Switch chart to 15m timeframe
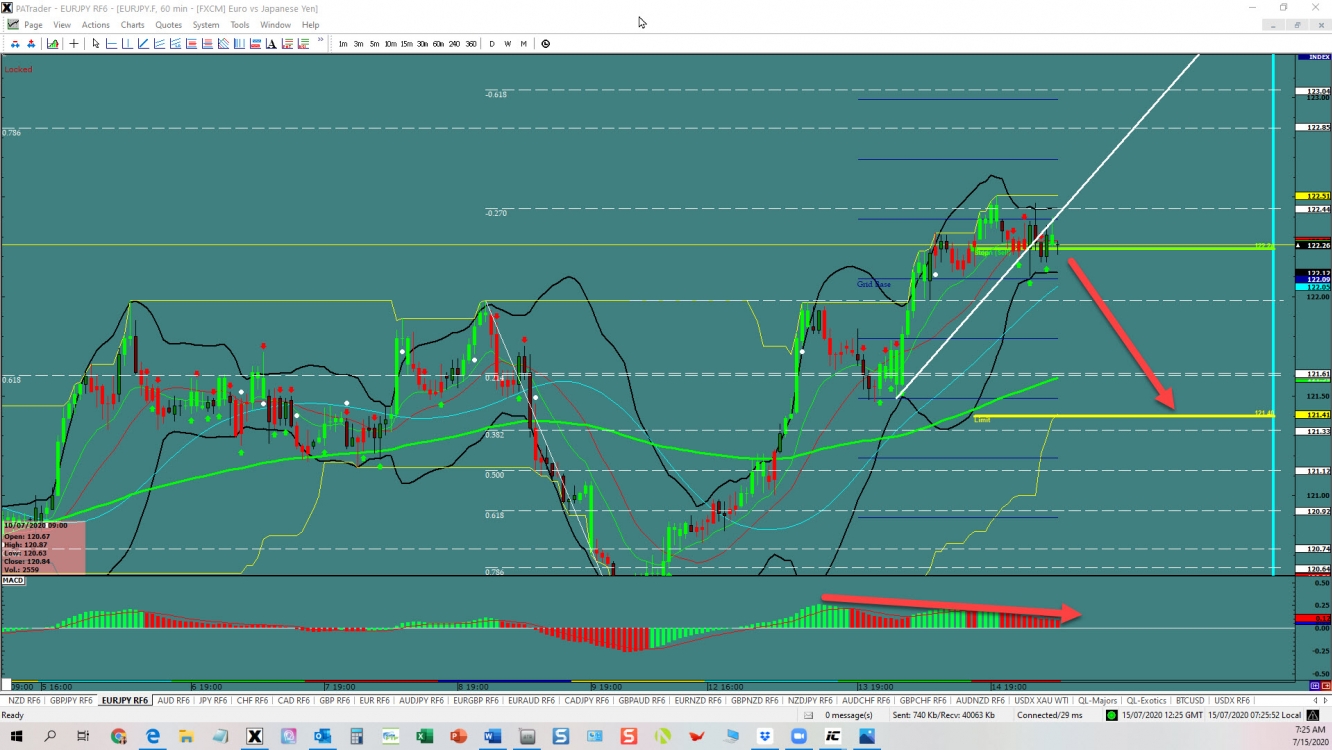The image size is (1332, 750). click(x=406, y=44)
